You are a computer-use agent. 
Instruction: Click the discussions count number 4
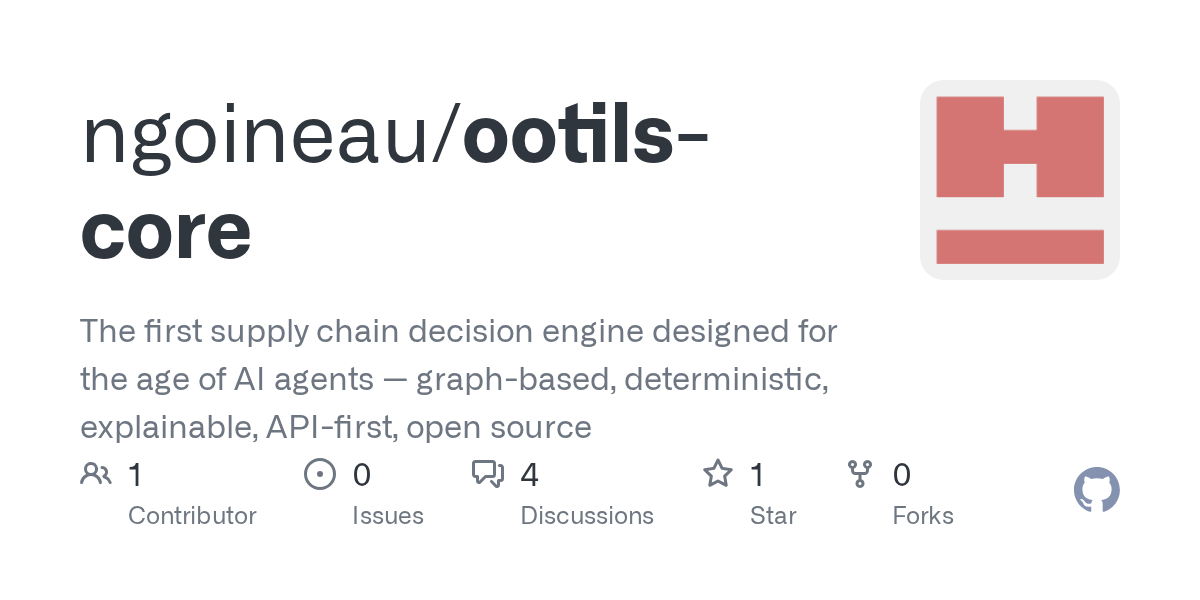click(x=530, y=475)
